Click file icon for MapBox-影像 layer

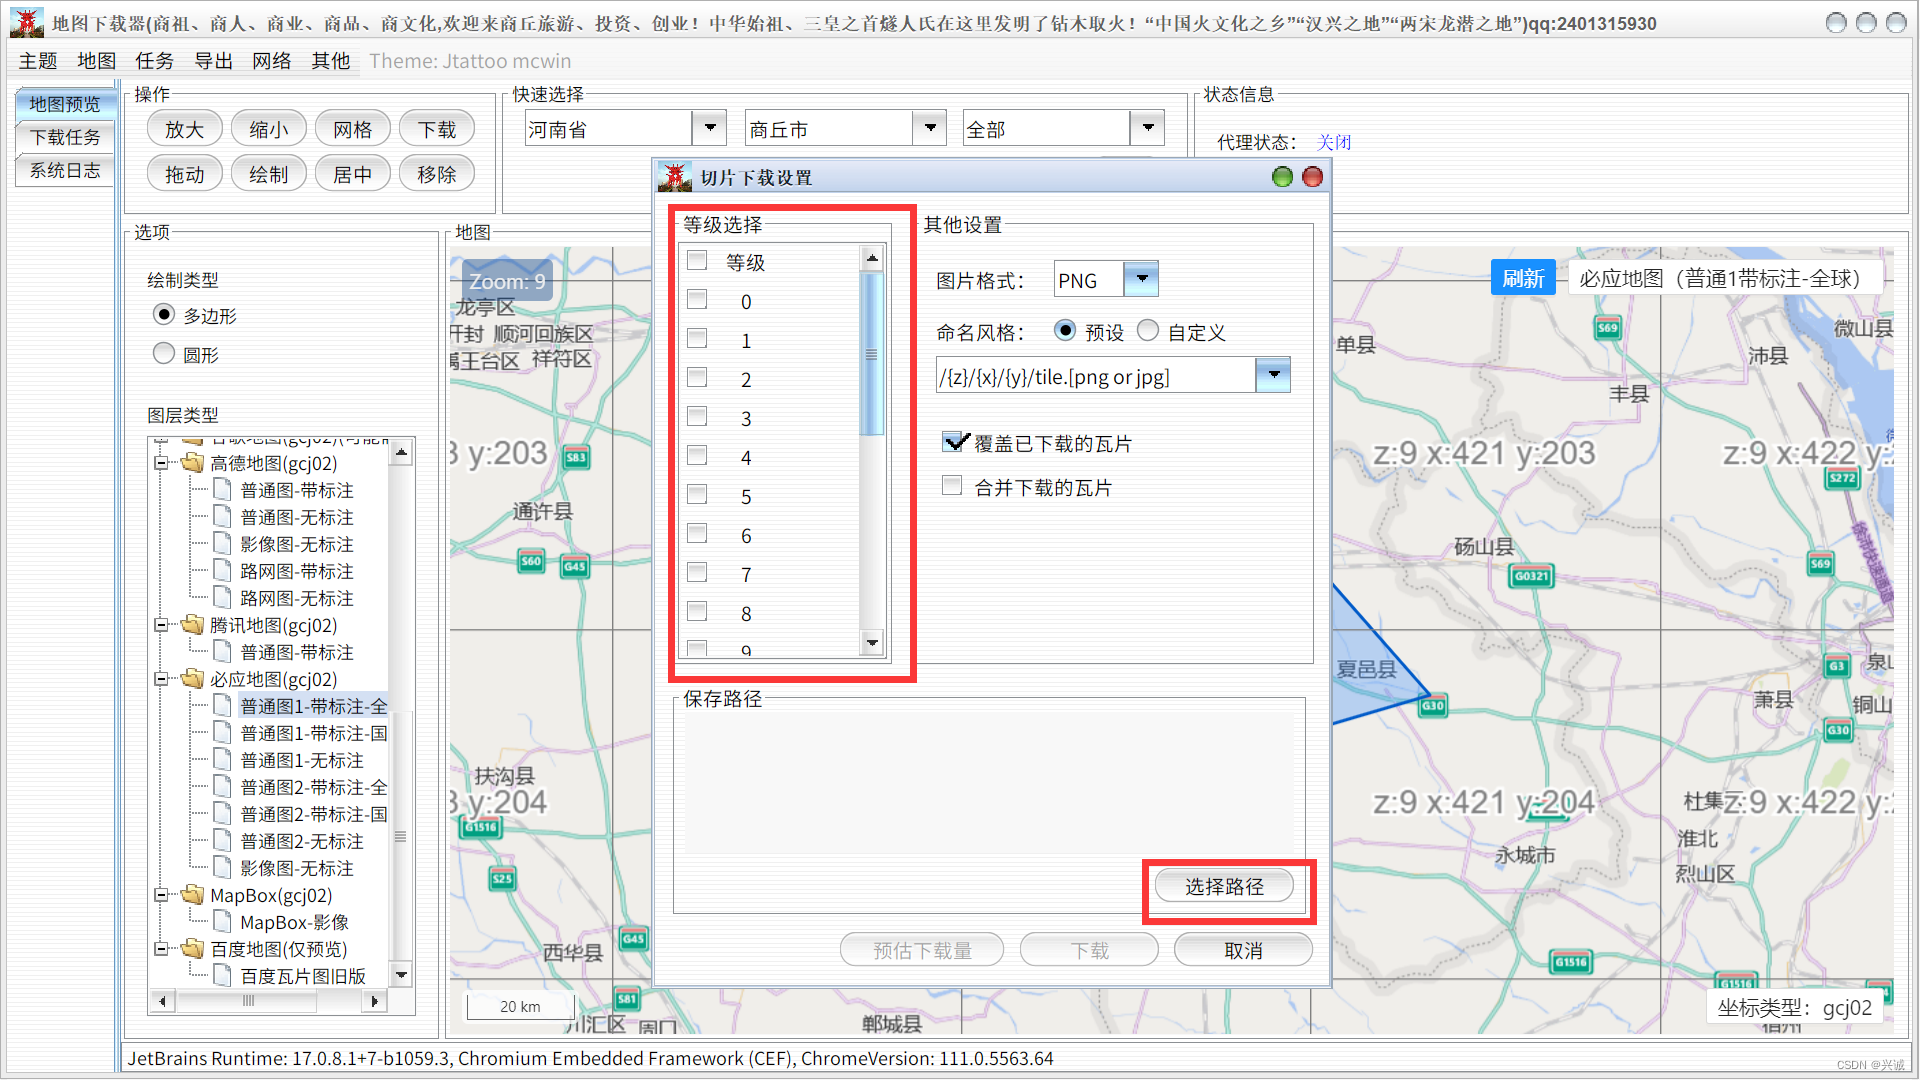pos(223,921)
